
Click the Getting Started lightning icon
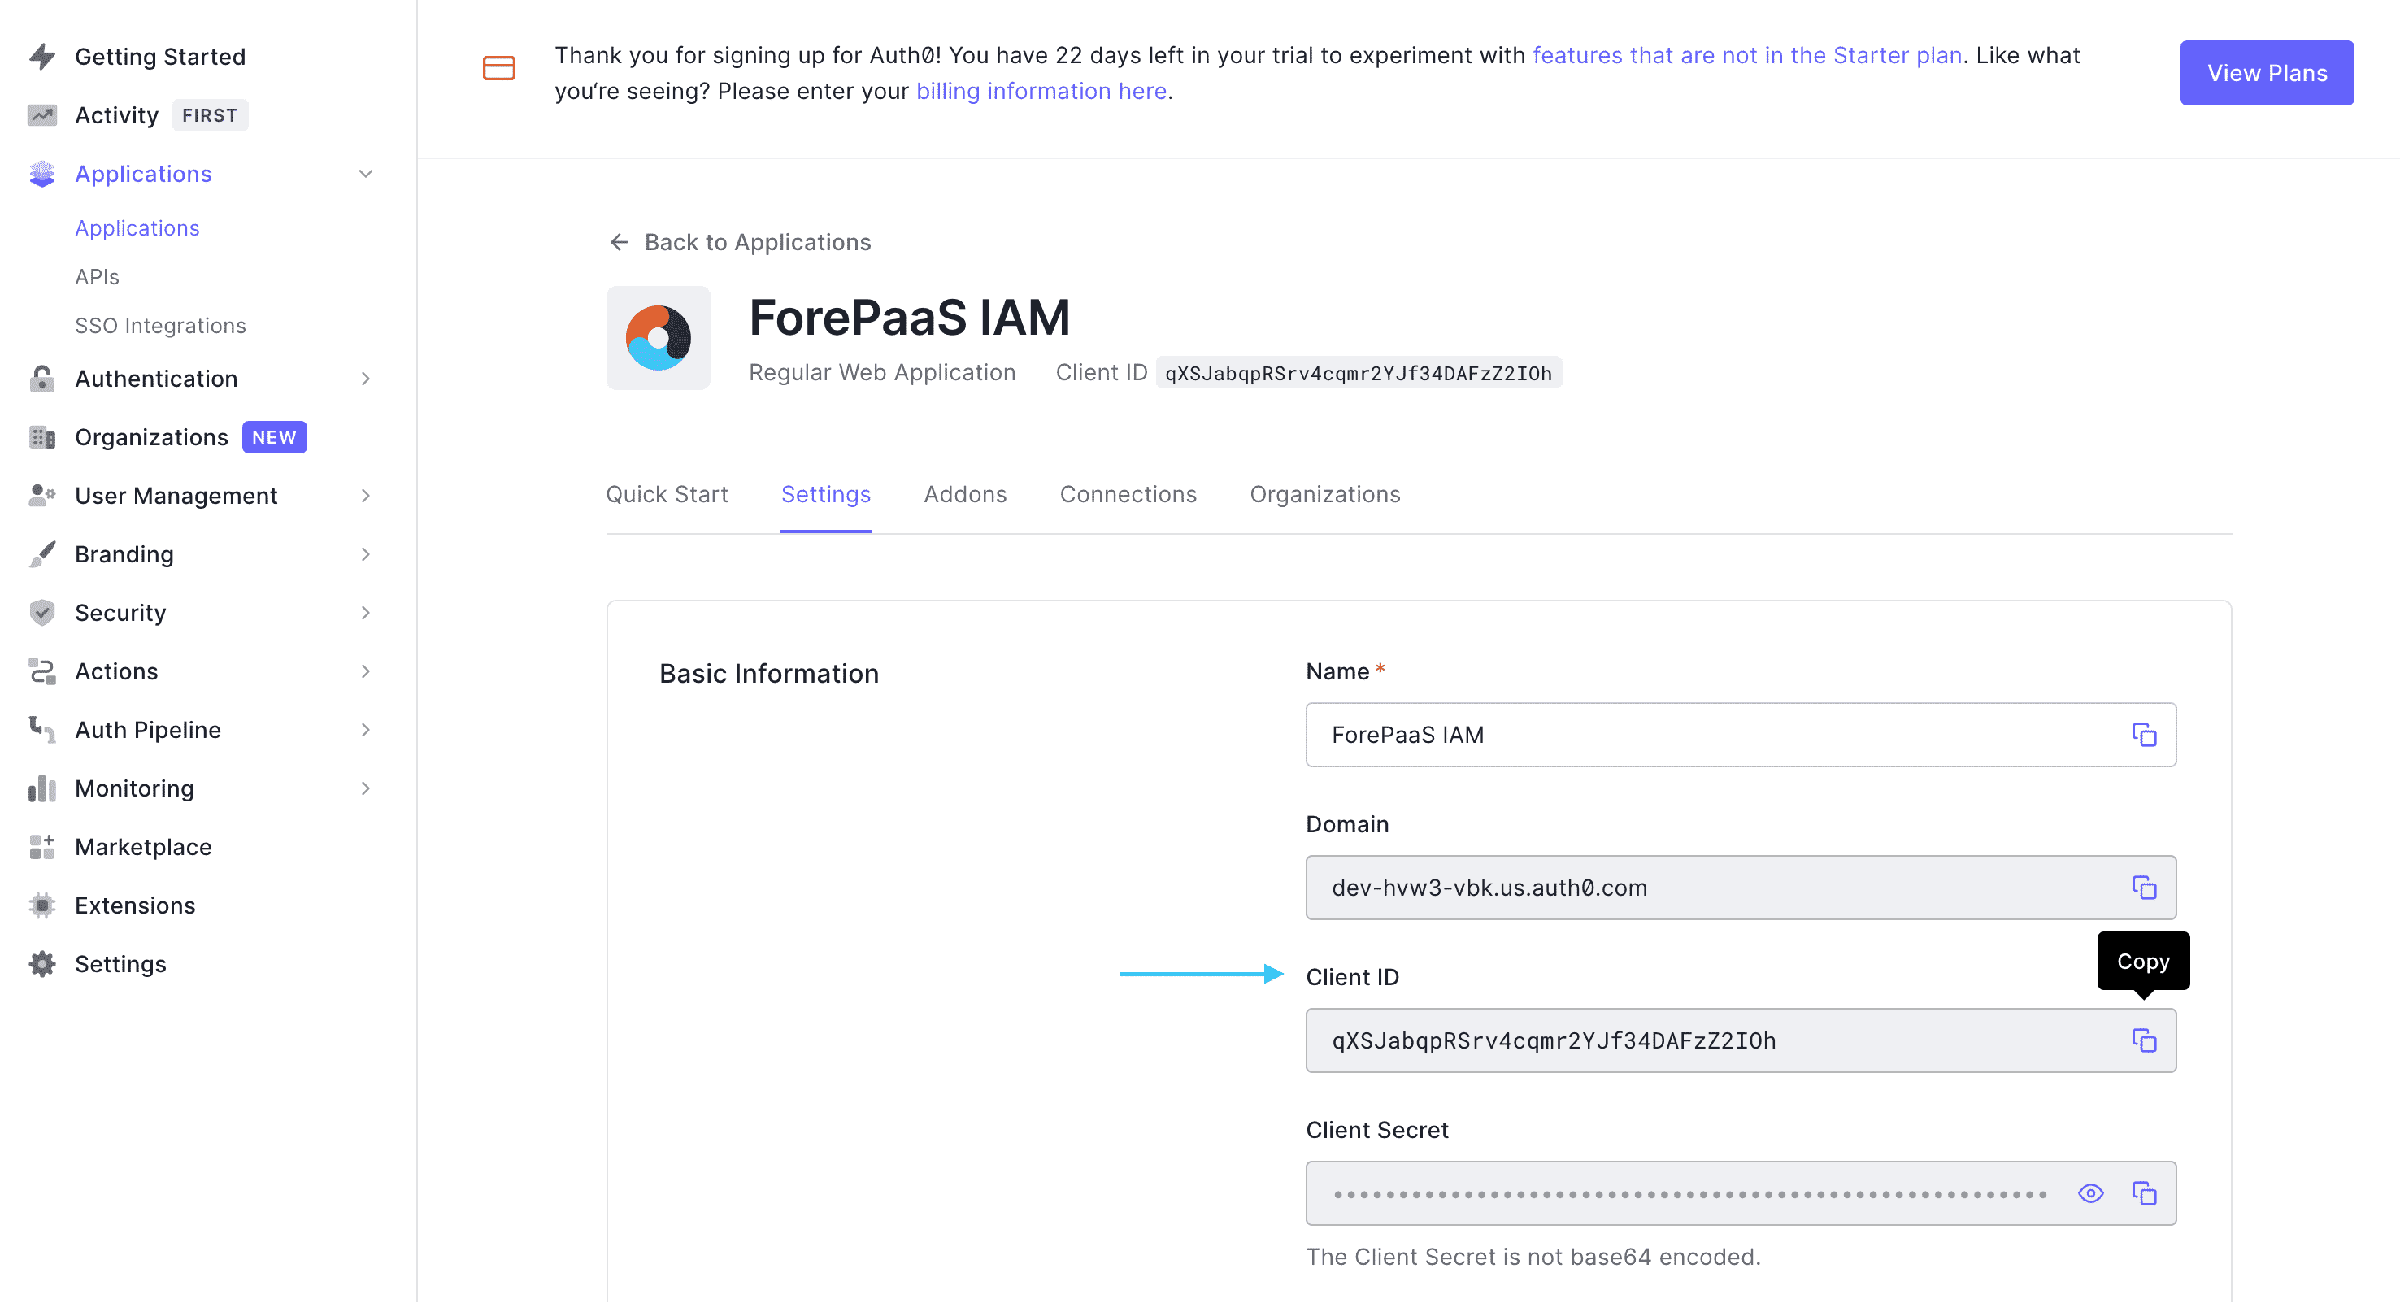pos(42,57)
